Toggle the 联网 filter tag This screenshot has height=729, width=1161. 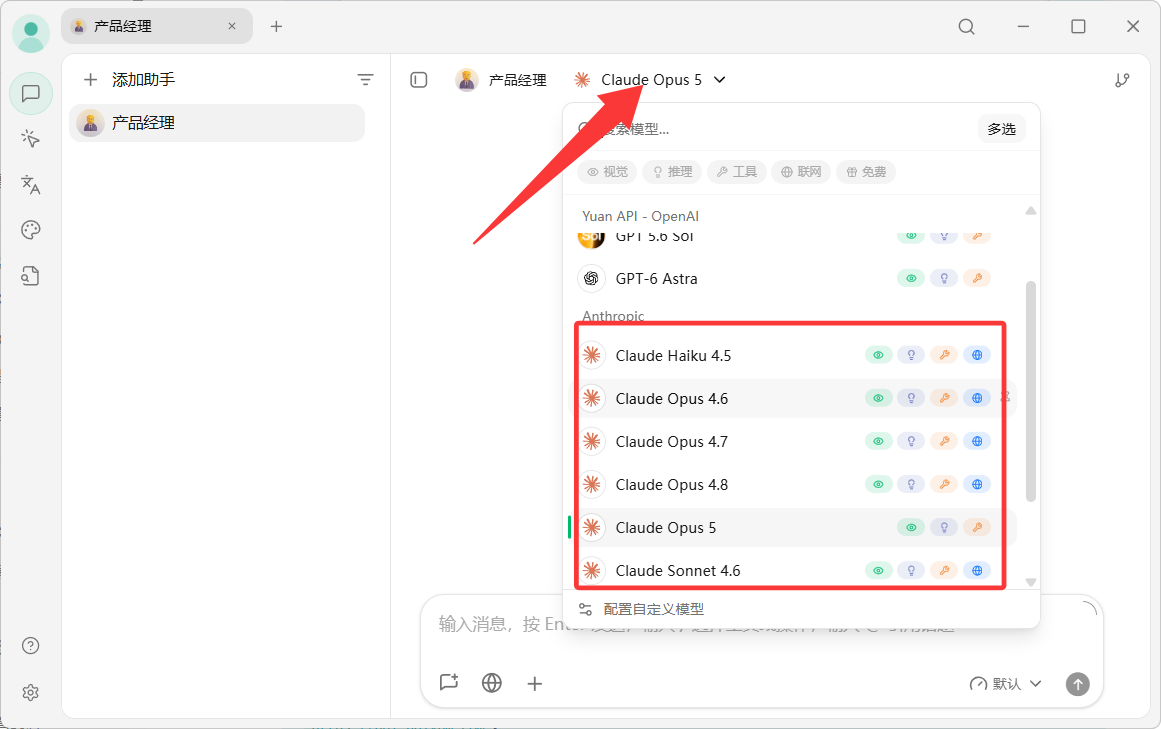coord(801,172)
